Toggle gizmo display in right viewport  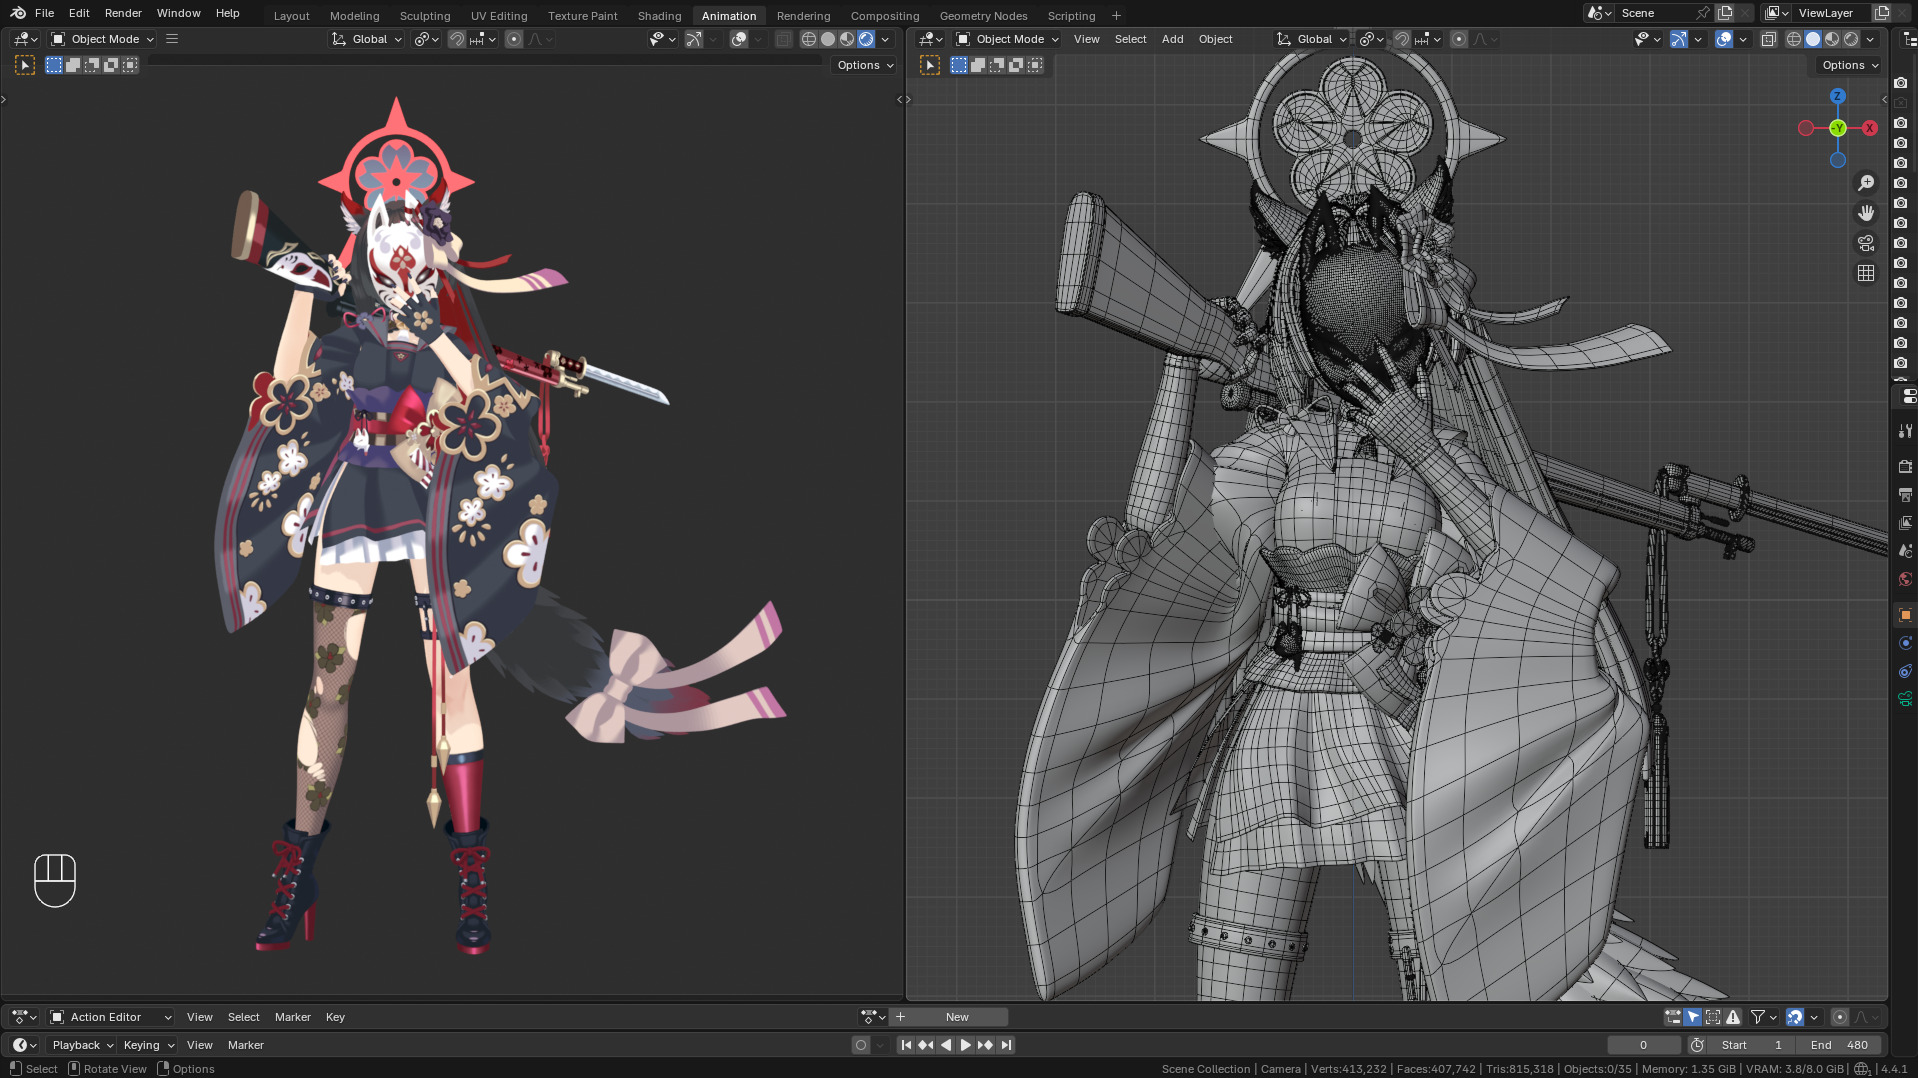coord(1679,39)
